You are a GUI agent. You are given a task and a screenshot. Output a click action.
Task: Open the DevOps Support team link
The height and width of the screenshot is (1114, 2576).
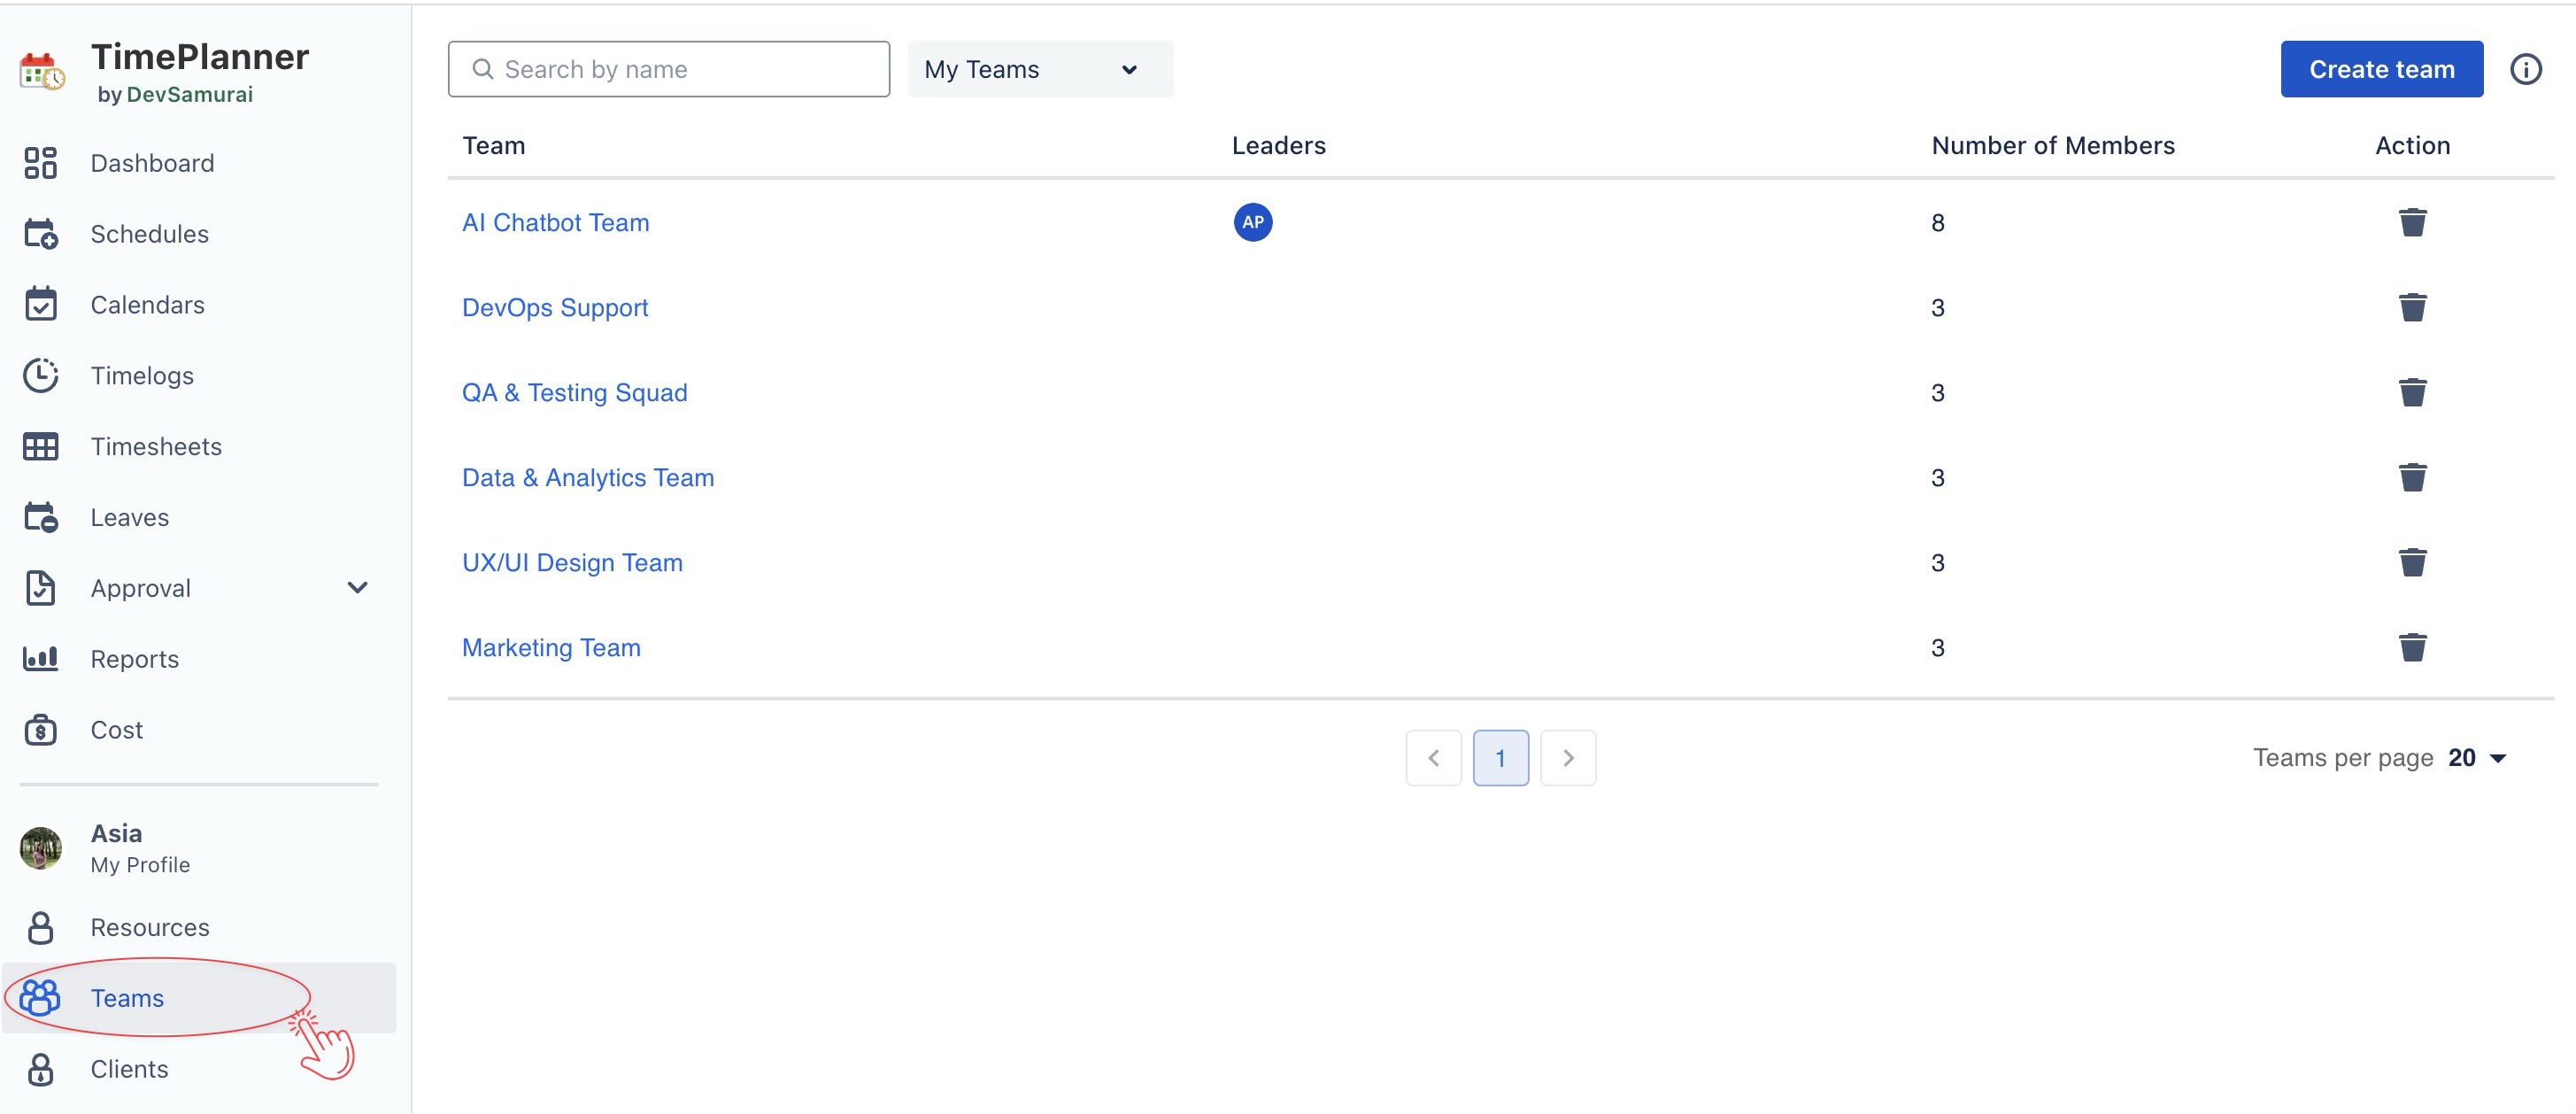coord(554,307)
